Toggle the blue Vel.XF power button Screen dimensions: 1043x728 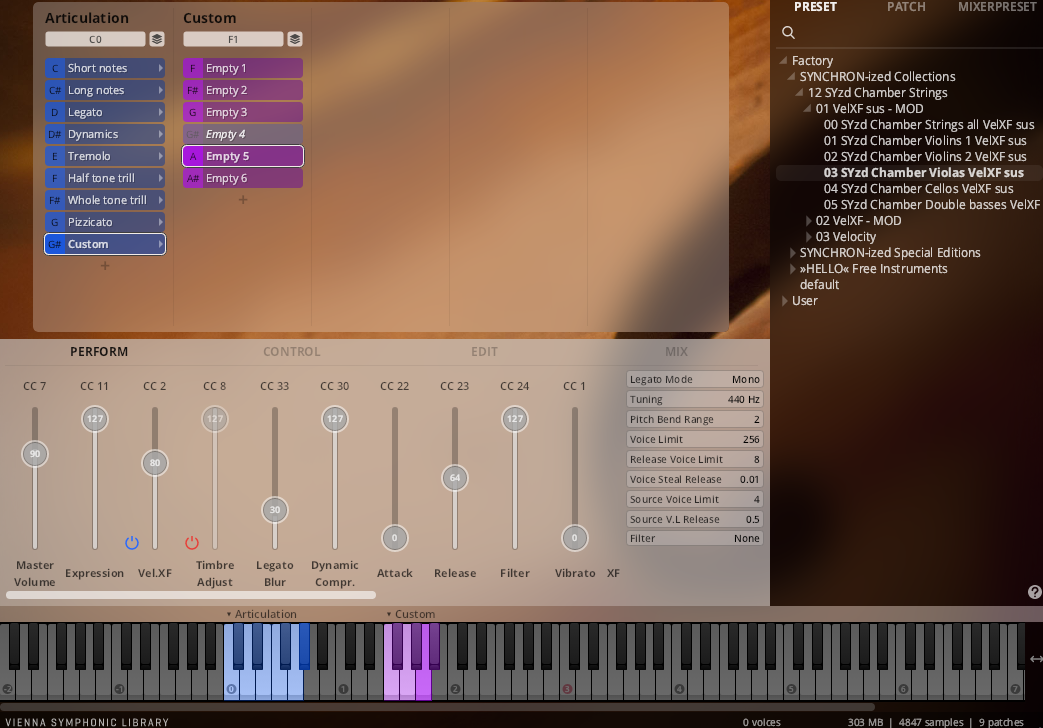point(132,543)
